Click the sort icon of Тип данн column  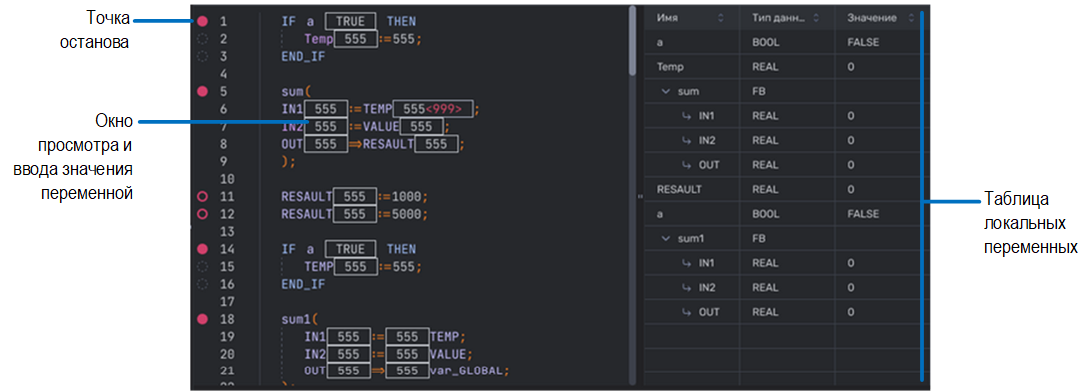pyautogui.click(x=816, y=18)
